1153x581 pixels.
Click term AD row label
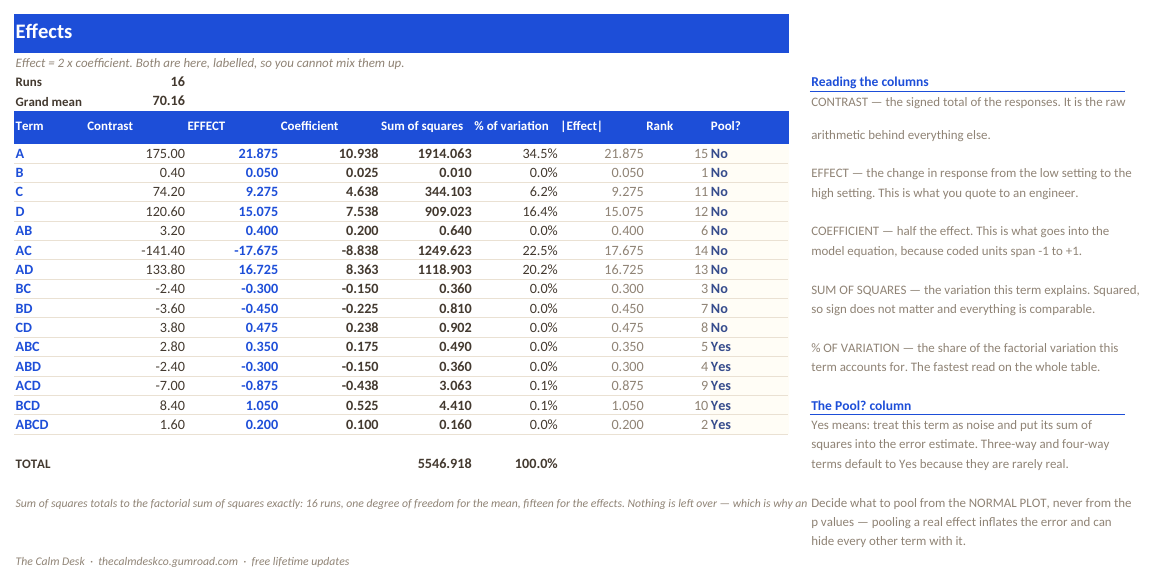tap(24, 270)
